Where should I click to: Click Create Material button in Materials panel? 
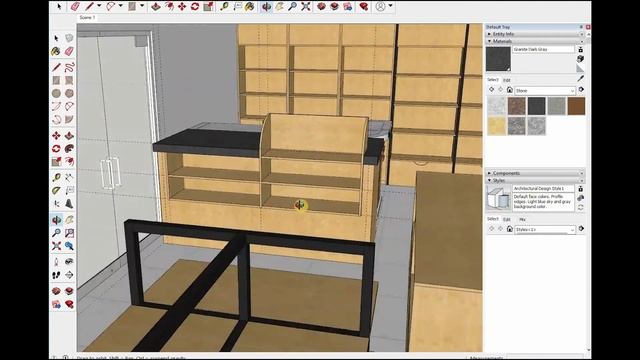tap(580, 59)
